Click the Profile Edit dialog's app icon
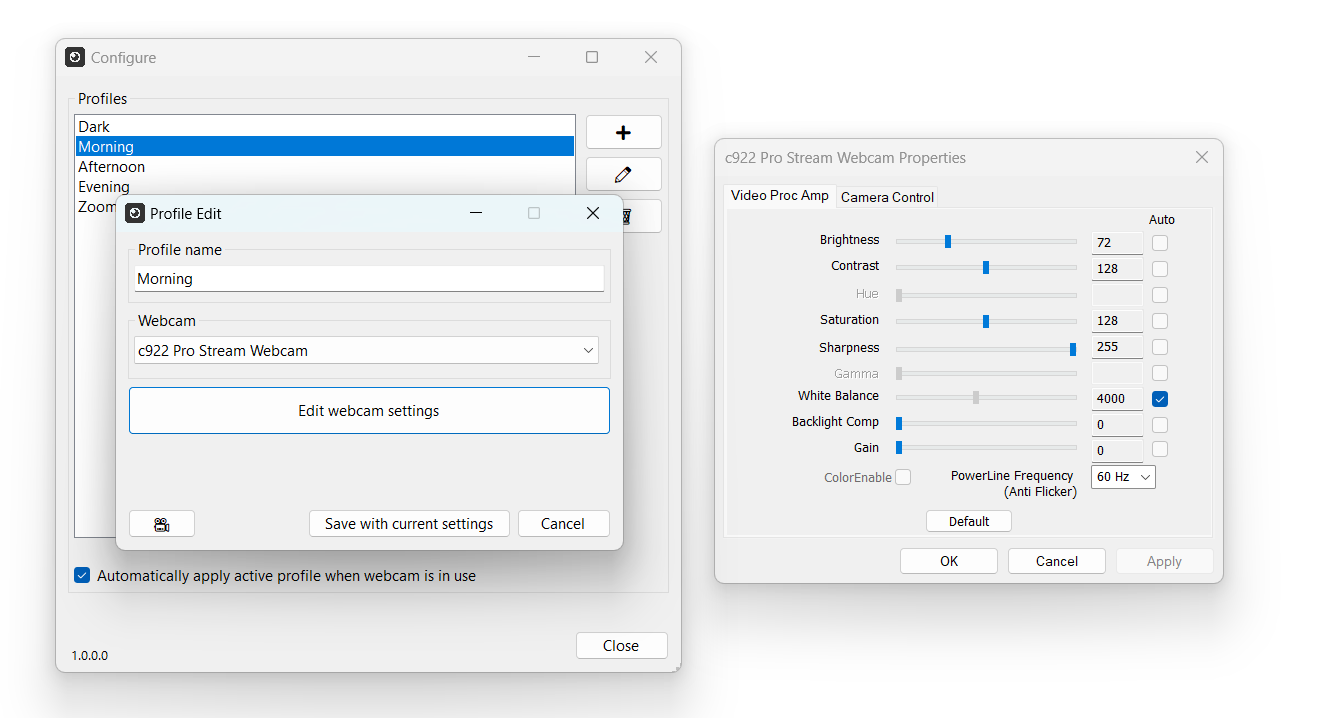The height and width of the screenshot is (718, 1320). (135, 213)
